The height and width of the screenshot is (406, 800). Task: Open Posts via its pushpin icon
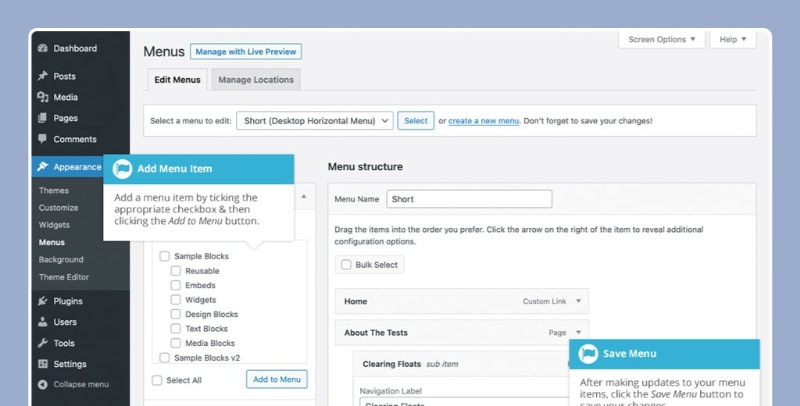click(x=42, y=76)
